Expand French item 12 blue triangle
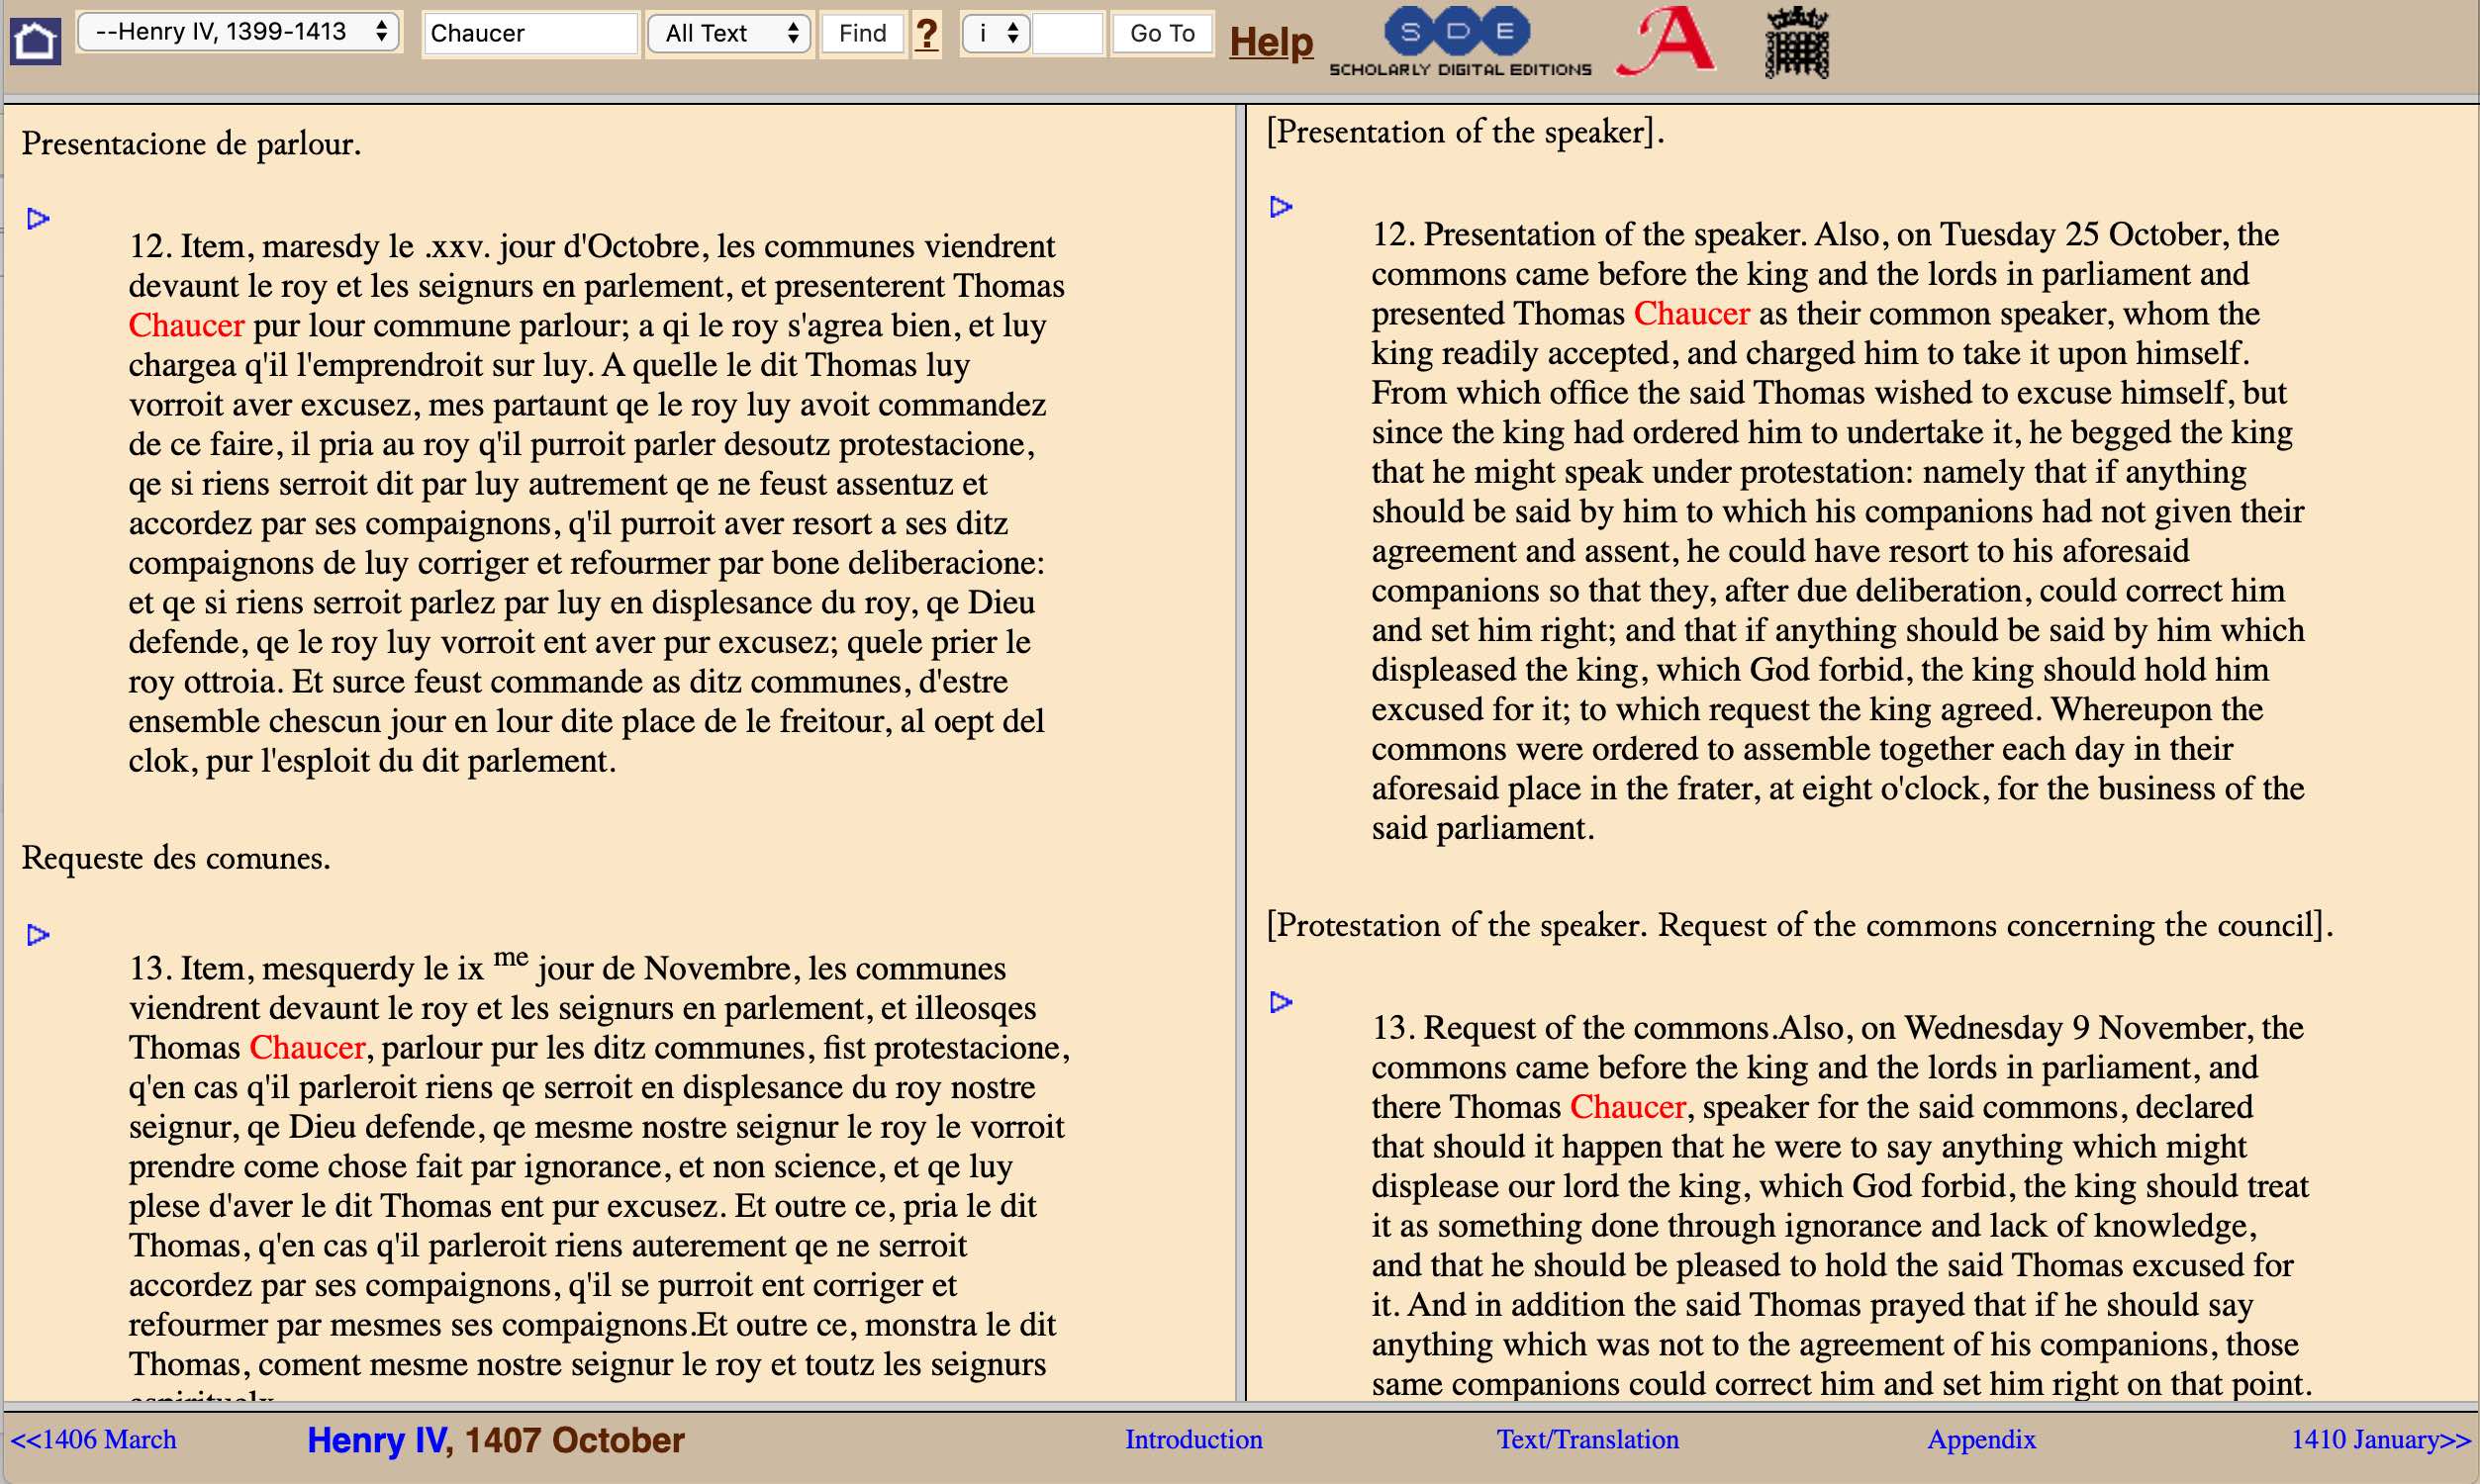The height and width of the screenshot is (1484, 2480). (38, 218)
